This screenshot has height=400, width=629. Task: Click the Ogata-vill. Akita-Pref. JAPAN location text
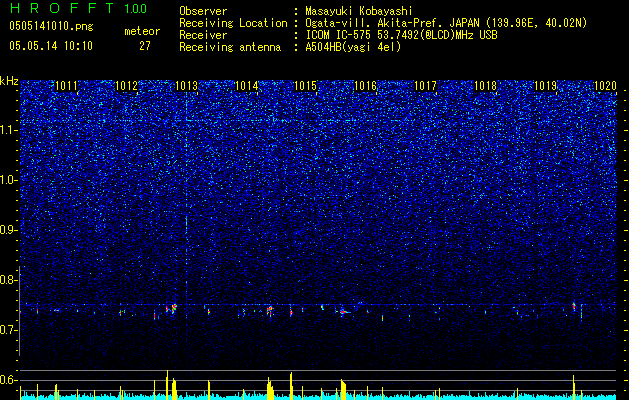tap(446, 23)
